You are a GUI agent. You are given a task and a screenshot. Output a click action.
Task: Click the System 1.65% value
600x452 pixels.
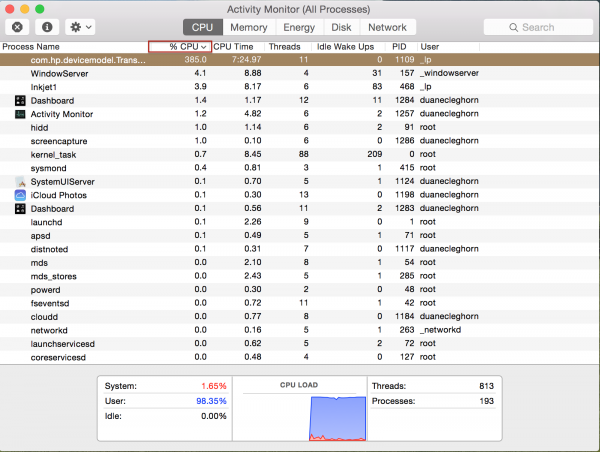(214, 386)
